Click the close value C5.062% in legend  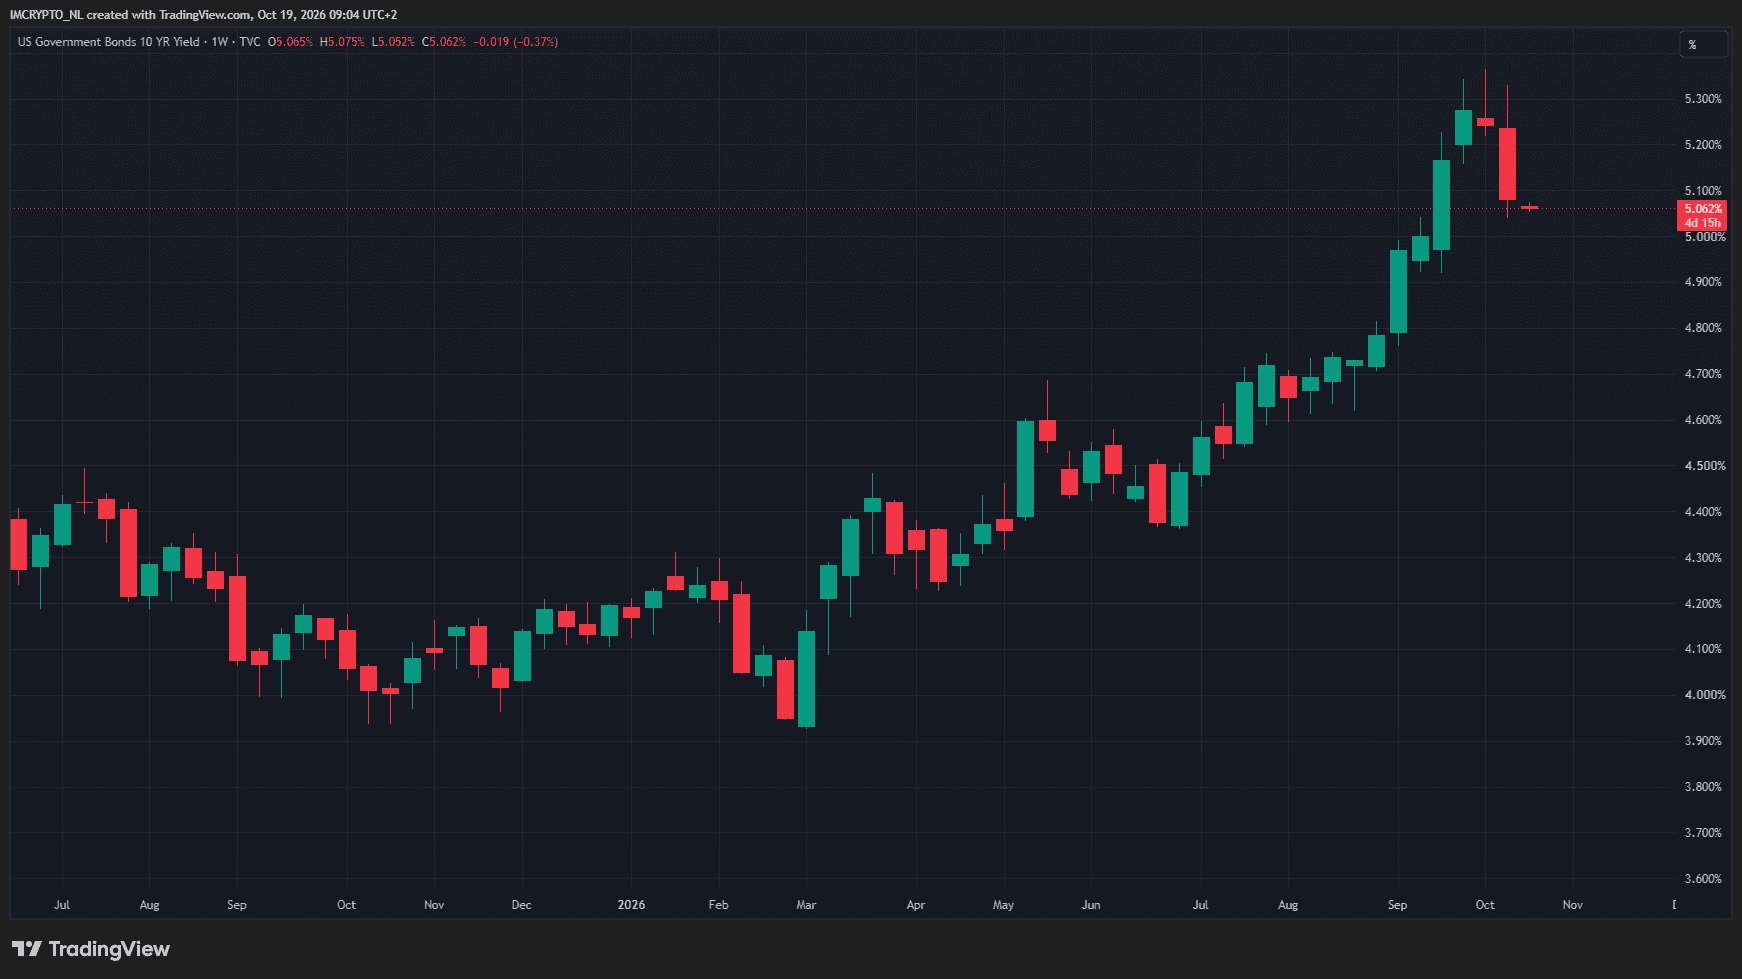pos(444,42)
